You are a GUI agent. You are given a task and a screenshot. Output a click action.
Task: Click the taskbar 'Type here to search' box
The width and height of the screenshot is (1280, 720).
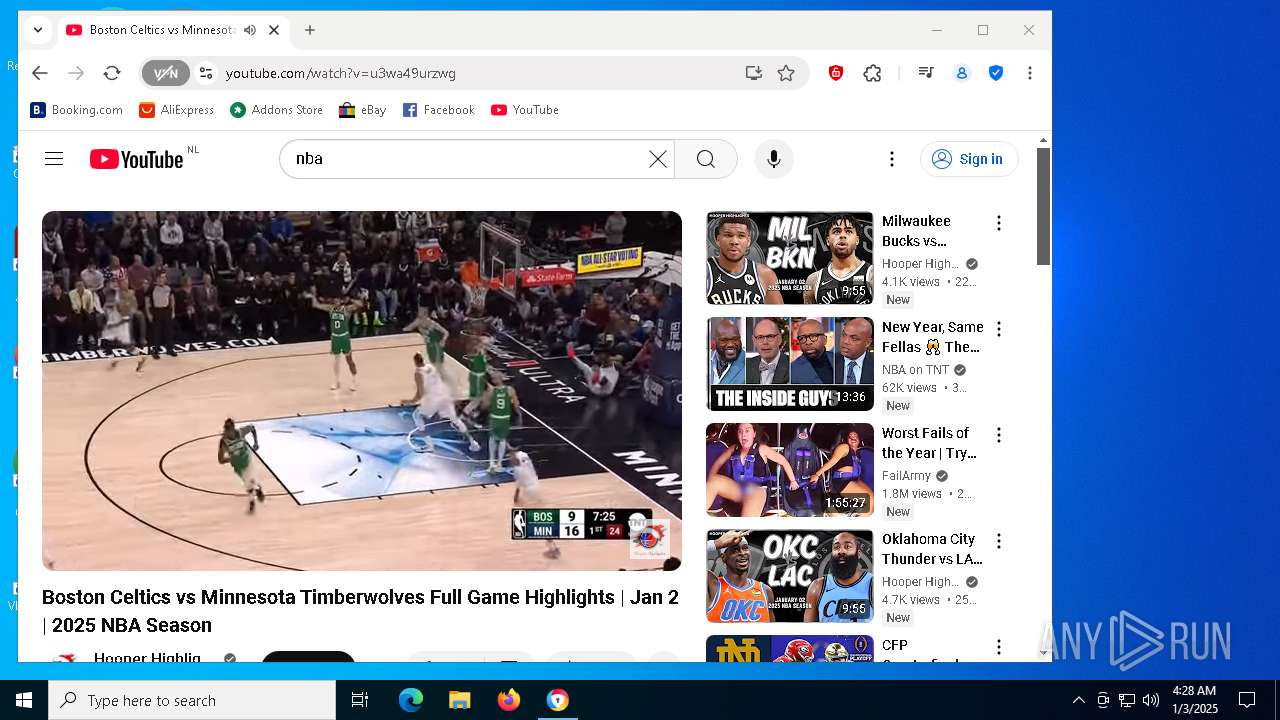click(192, 700)
